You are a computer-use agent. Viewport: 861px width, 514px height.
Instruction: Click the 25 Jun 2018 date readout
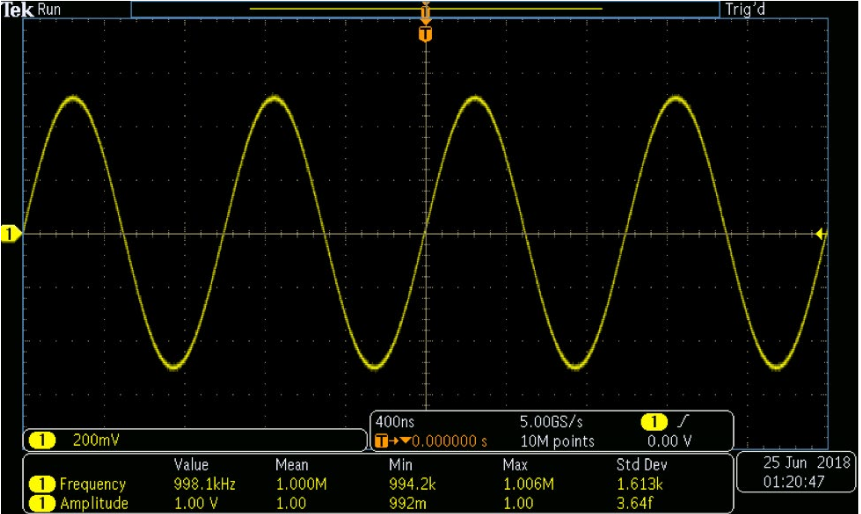(806, 462)
